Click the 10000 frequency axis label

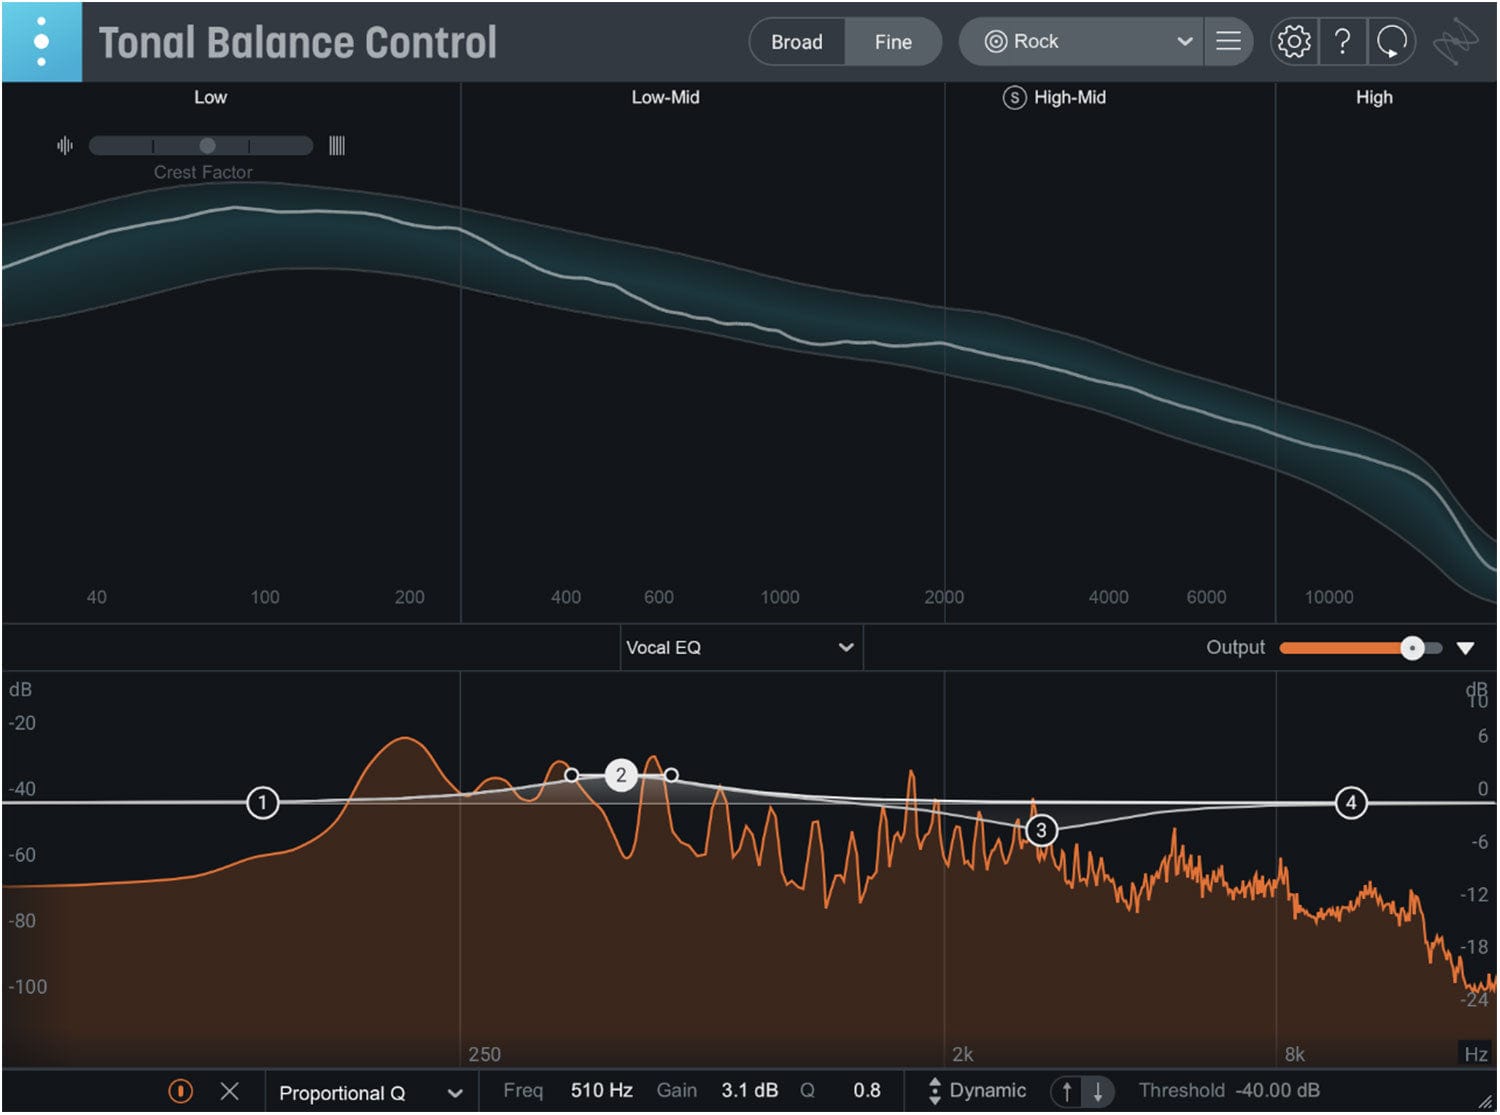point(1329,597)
